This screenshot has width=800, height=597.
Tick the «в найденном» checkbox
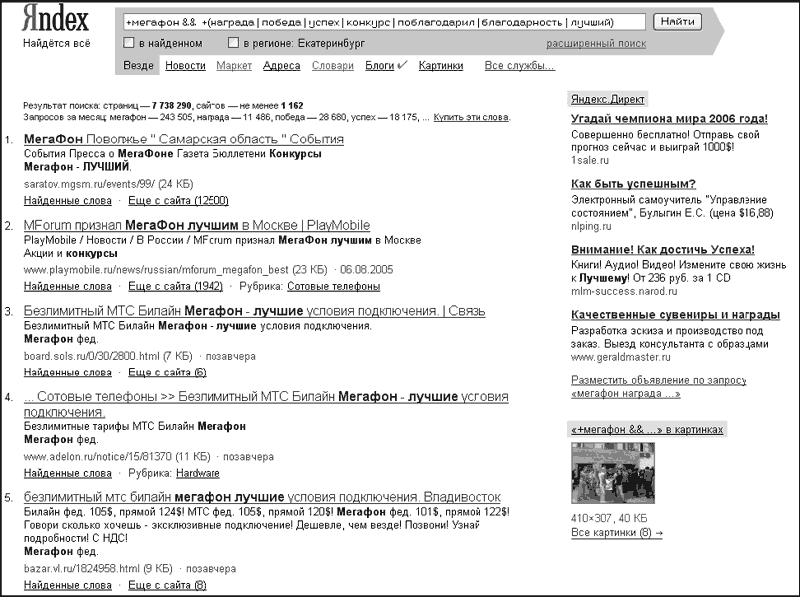pos(129,43)
